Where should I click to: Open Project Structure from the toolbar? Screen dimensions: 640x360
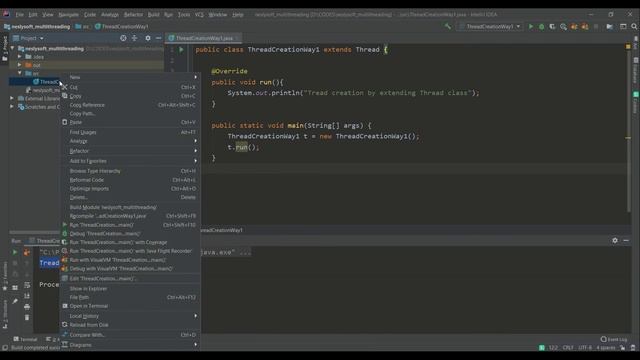coord(609,27)
